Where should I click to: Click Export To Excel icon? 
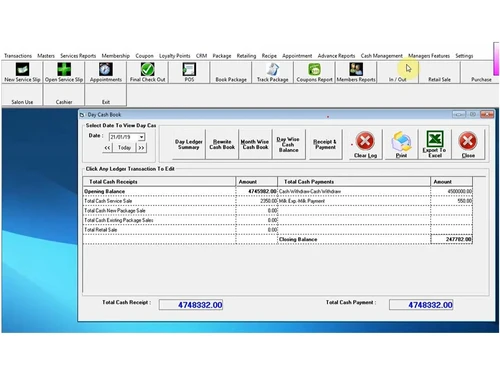(435, 139)
